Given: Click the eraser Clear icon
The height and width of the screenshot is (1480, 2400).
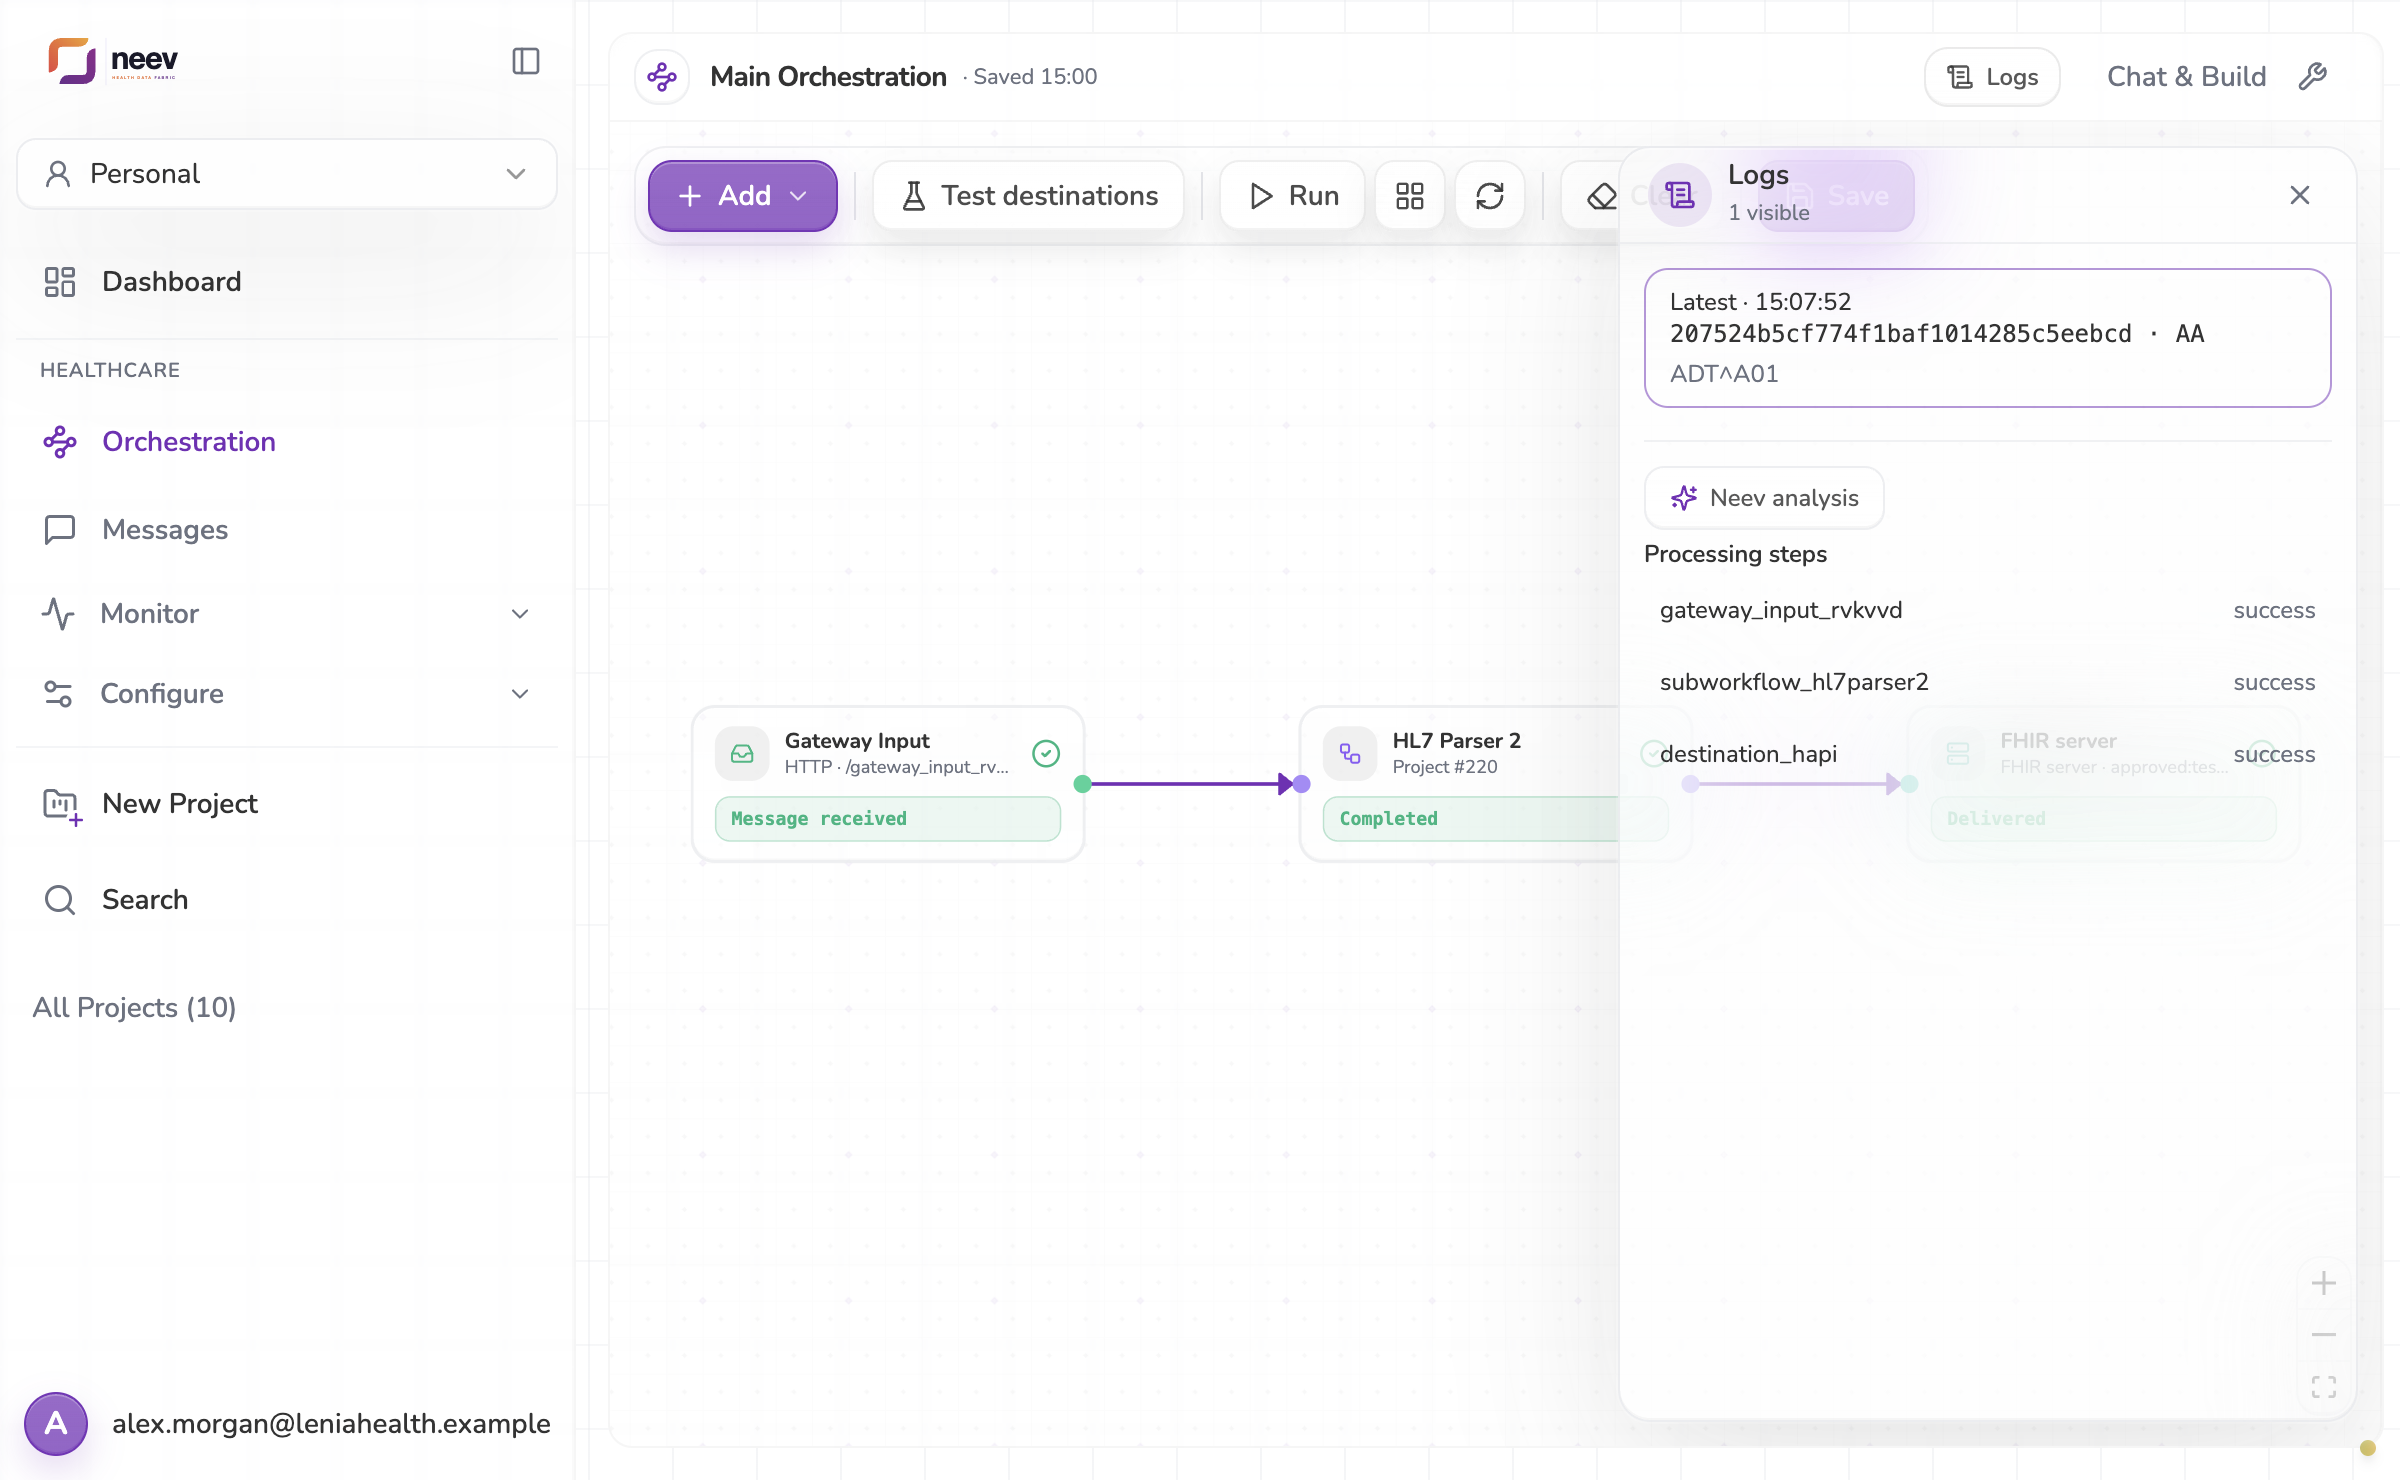Looking at the screenshot, I should click(x=1601, y=196).
